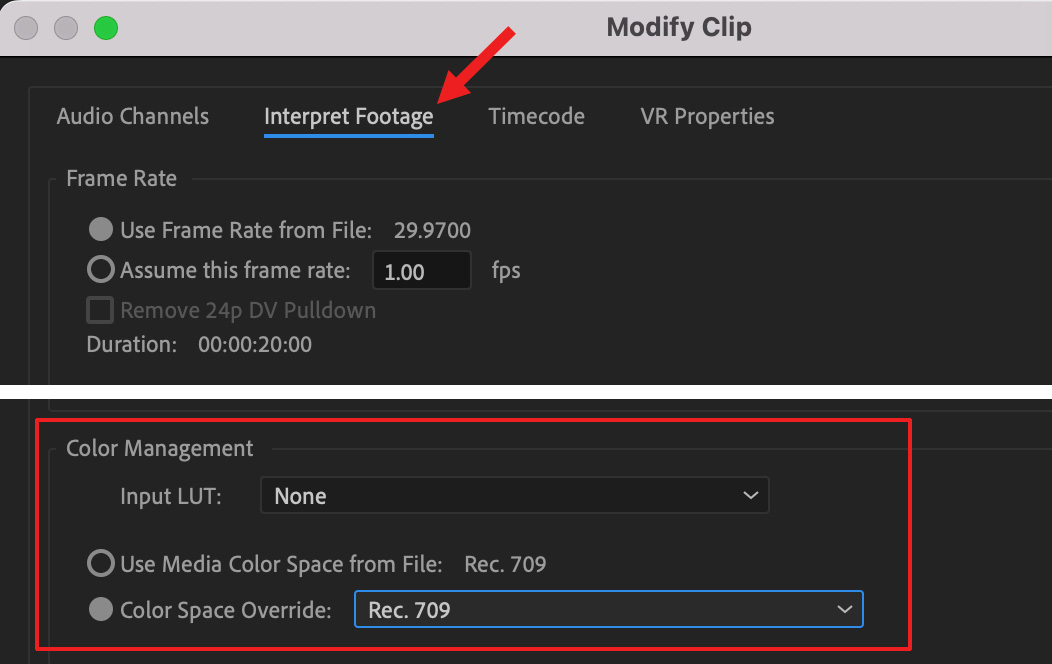This screenshot has height=664, width=1052.
Task: Open the Input LUT dropdown
Action: [x=514, y=496]
